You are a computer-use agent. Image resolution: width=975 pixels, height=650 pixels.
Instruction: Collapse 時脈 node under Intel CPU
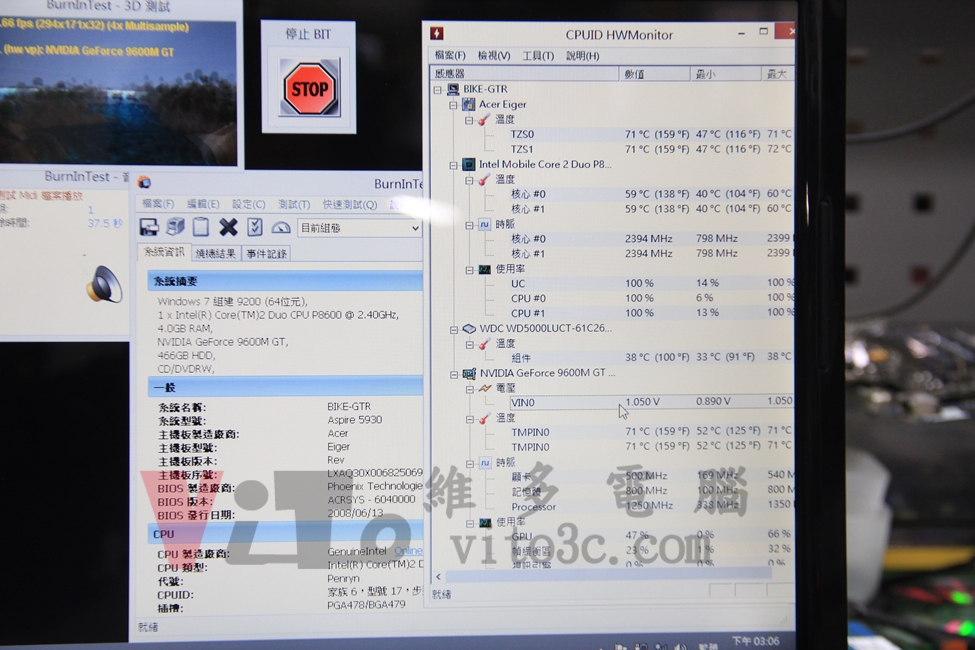click(469, 225)
